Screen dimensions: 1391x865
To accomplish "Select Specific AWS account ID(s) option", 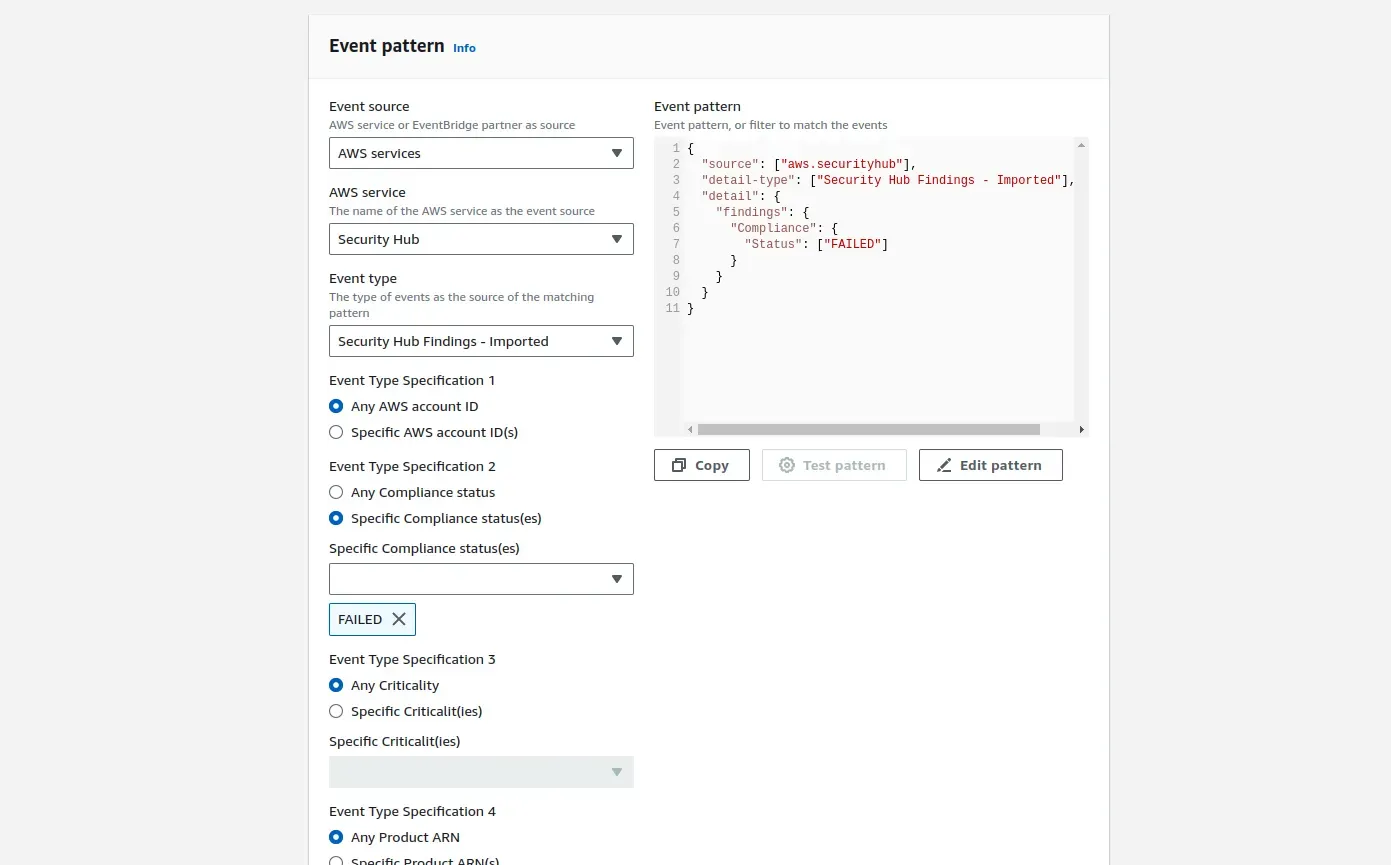I will tap(336, 432).
